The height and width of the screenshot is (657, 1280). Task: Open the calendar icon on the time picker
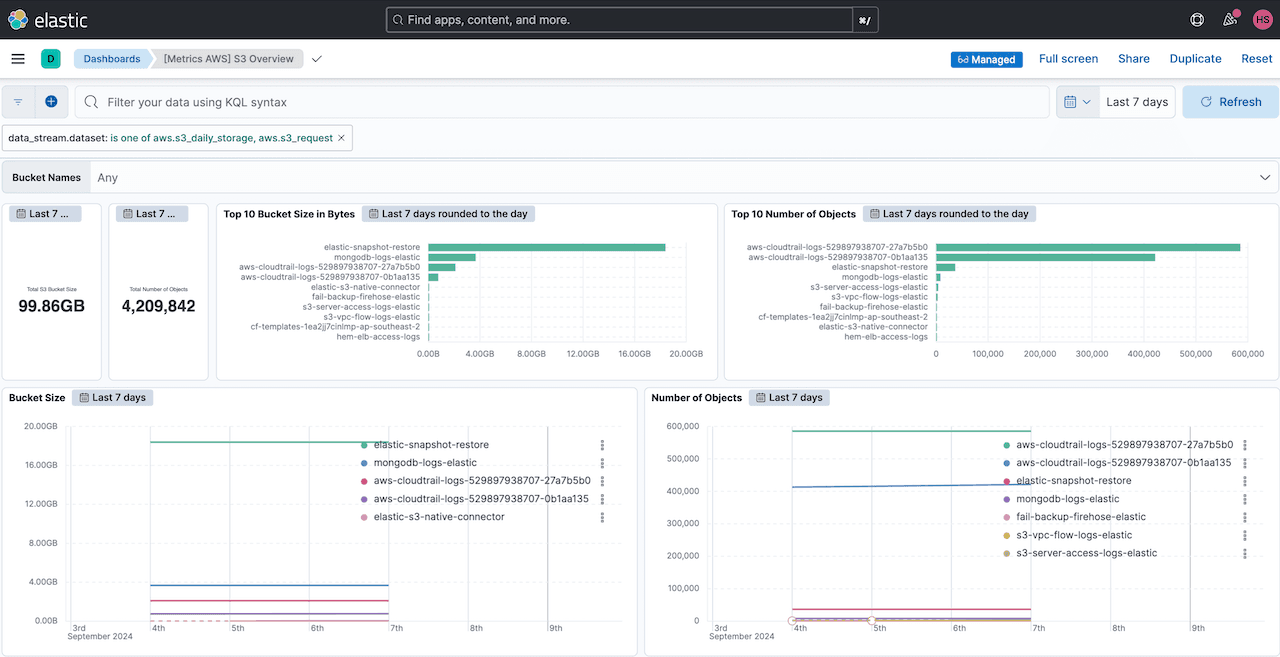[x=1077, y=101]
